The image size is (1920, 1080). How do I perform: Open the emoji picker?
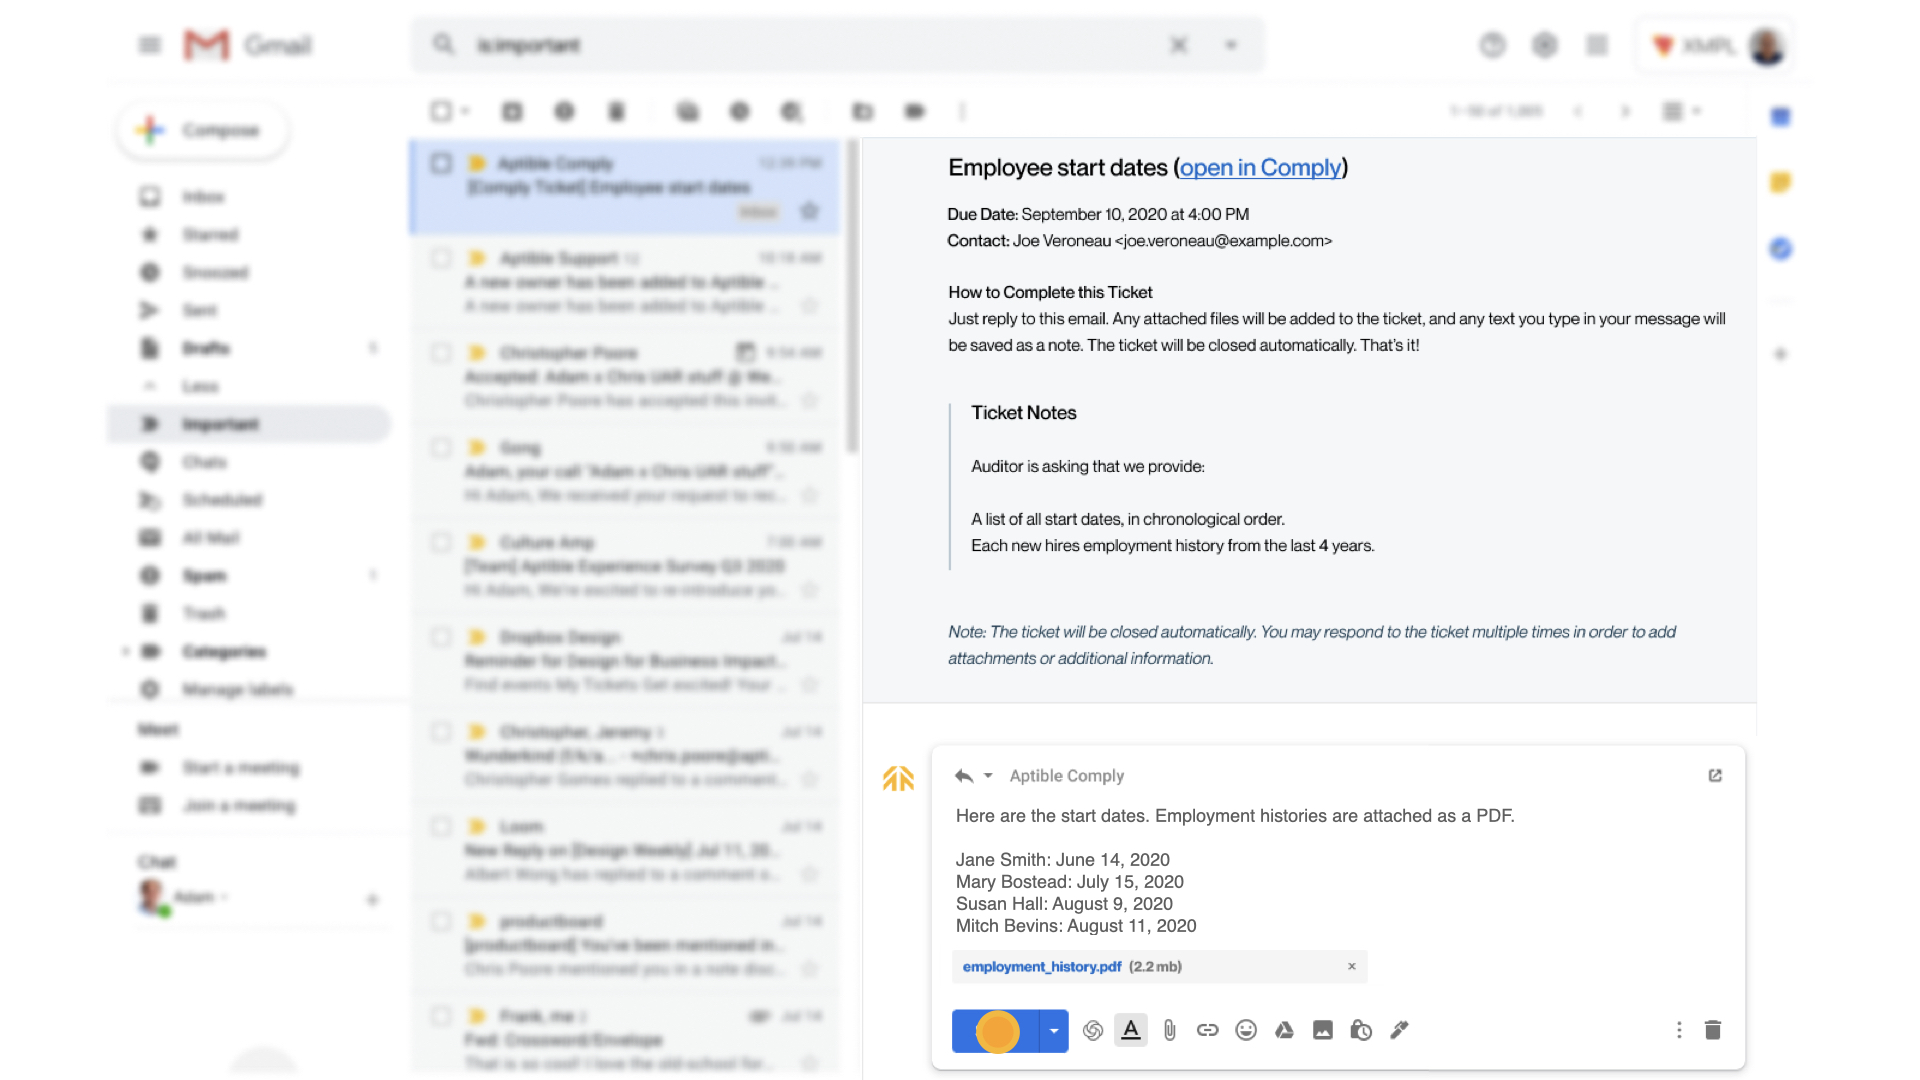(1245, 1030)
